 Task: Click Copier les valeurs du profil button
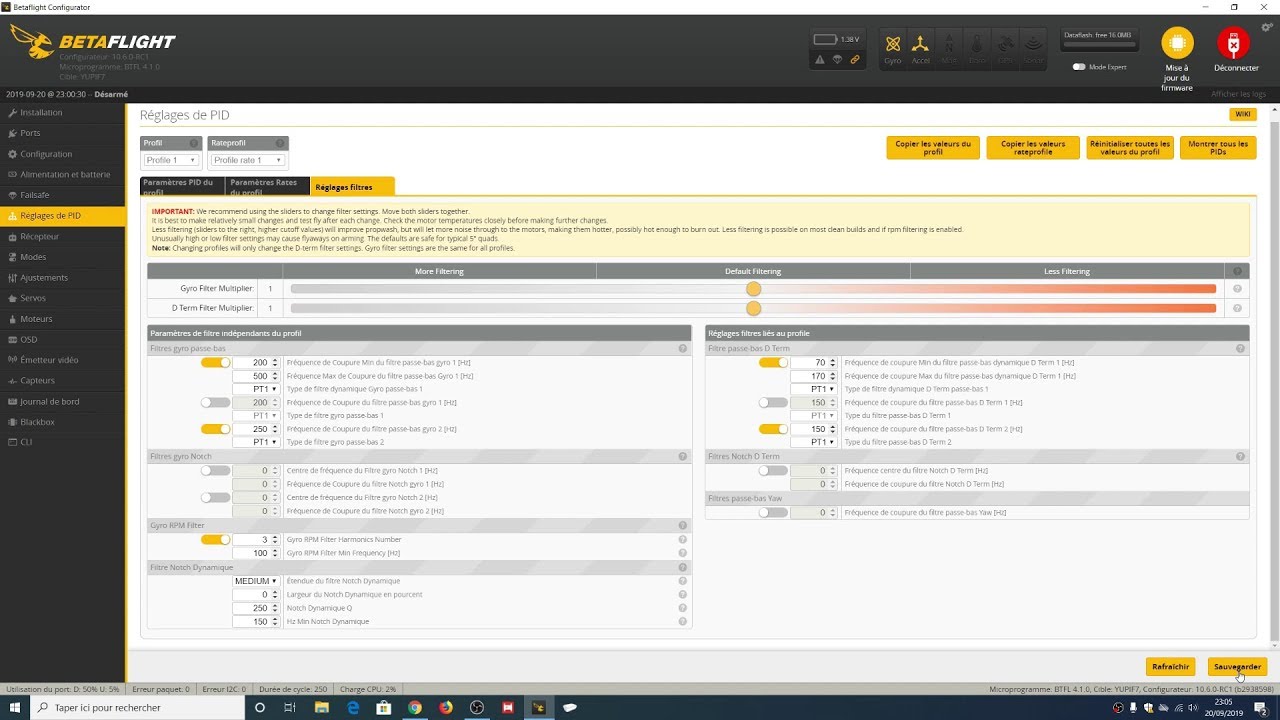(933, 148)
